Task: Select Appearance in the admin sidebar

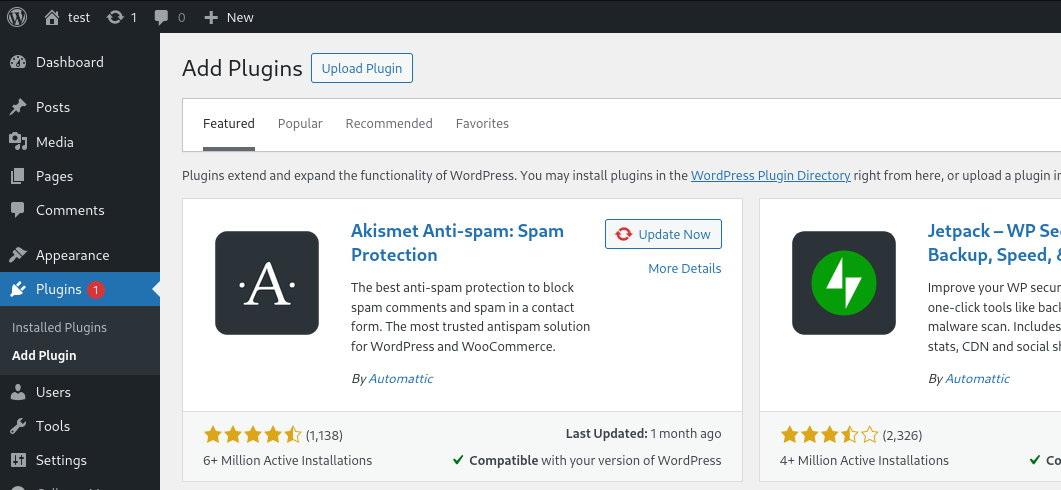Action: [x=72, y=255]
